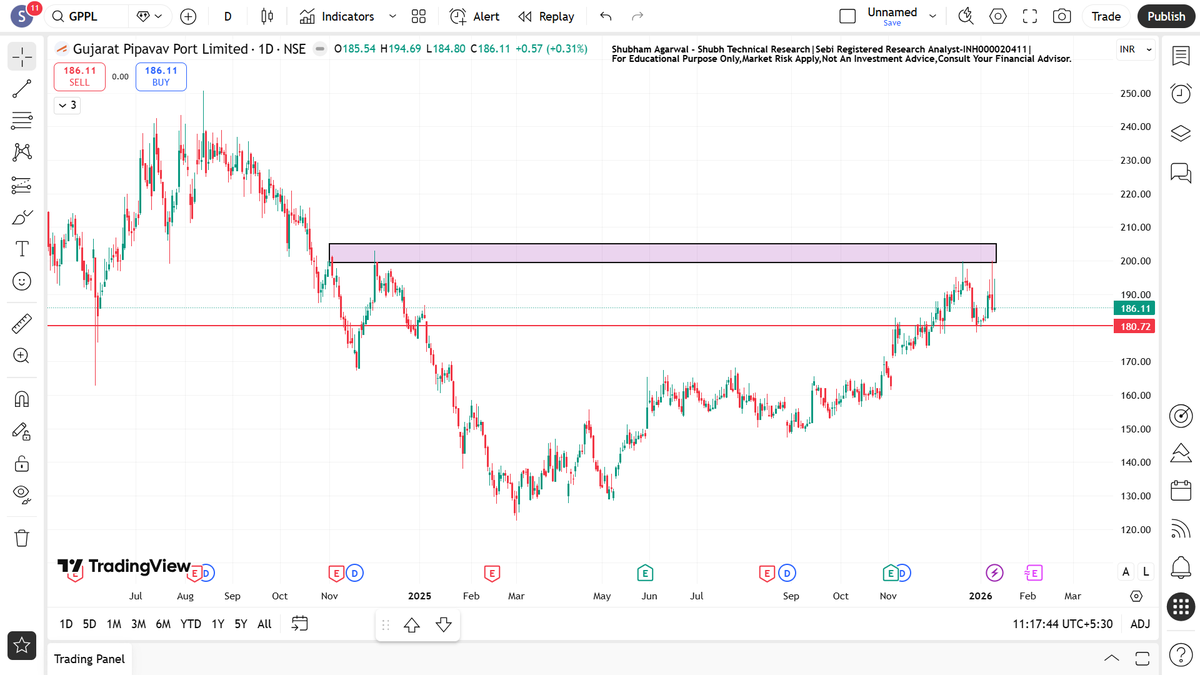This screenshot has width=1200, height=675.
Task: Open the forecasting and measurement tools
Action: coord(22,185)
